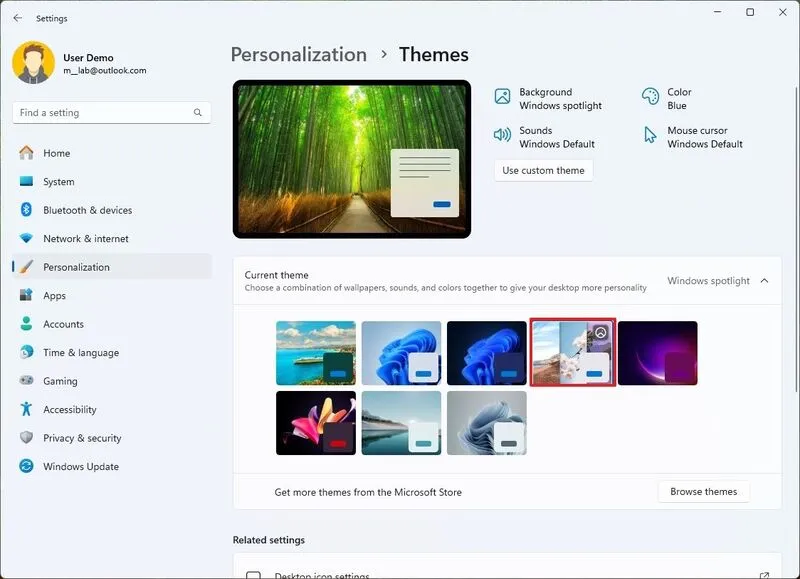The width and height of the screenshot is (800, 579).
Task: Open the Accounts settings label
Action: coord(63,324)
